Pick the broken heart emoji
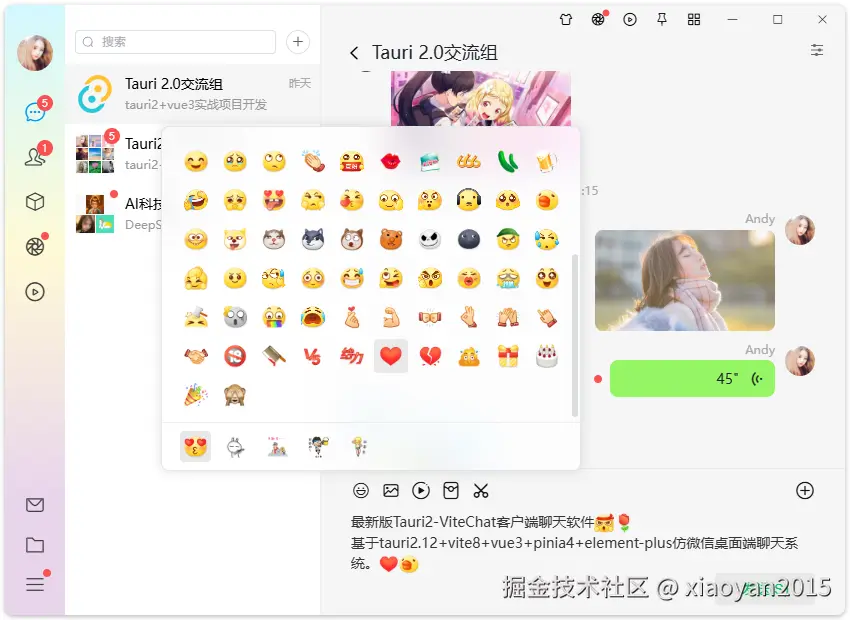Screen dimensions: 850x620 [430, 356]
